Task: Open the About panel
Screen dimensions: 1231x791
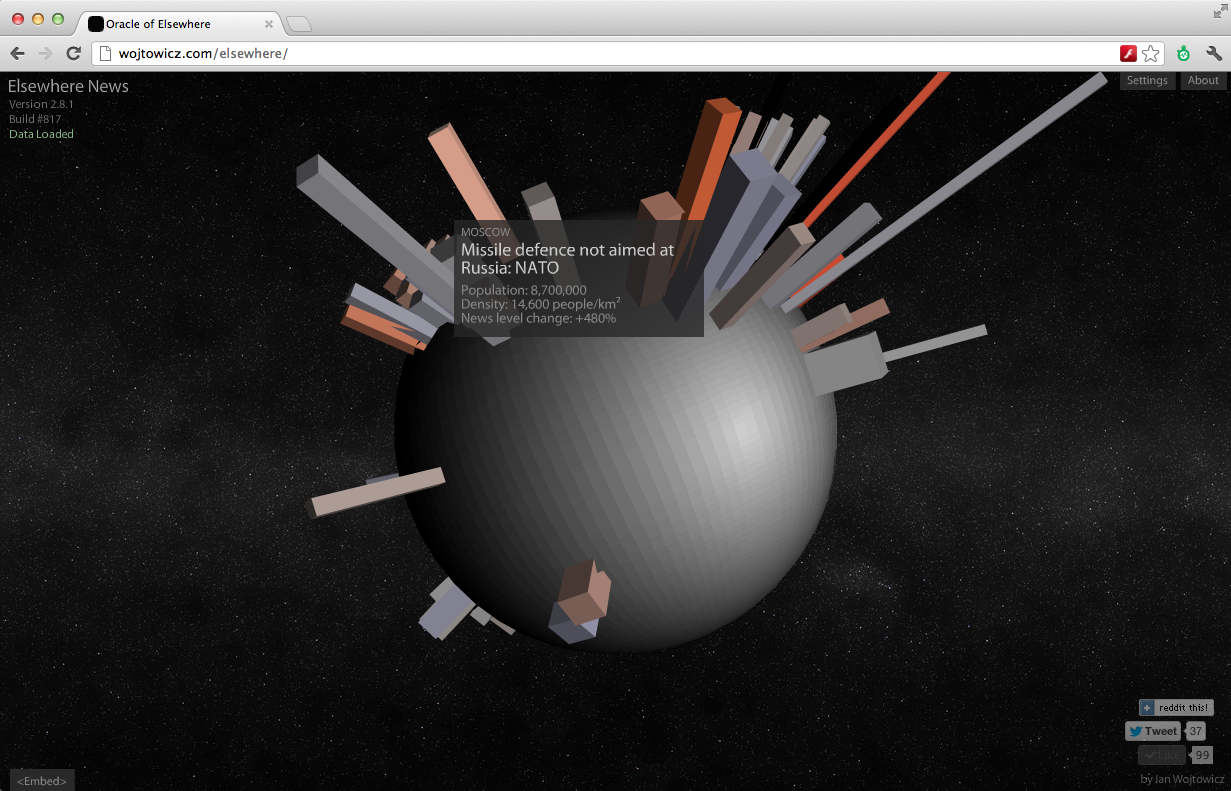Action: (1203, 81)
